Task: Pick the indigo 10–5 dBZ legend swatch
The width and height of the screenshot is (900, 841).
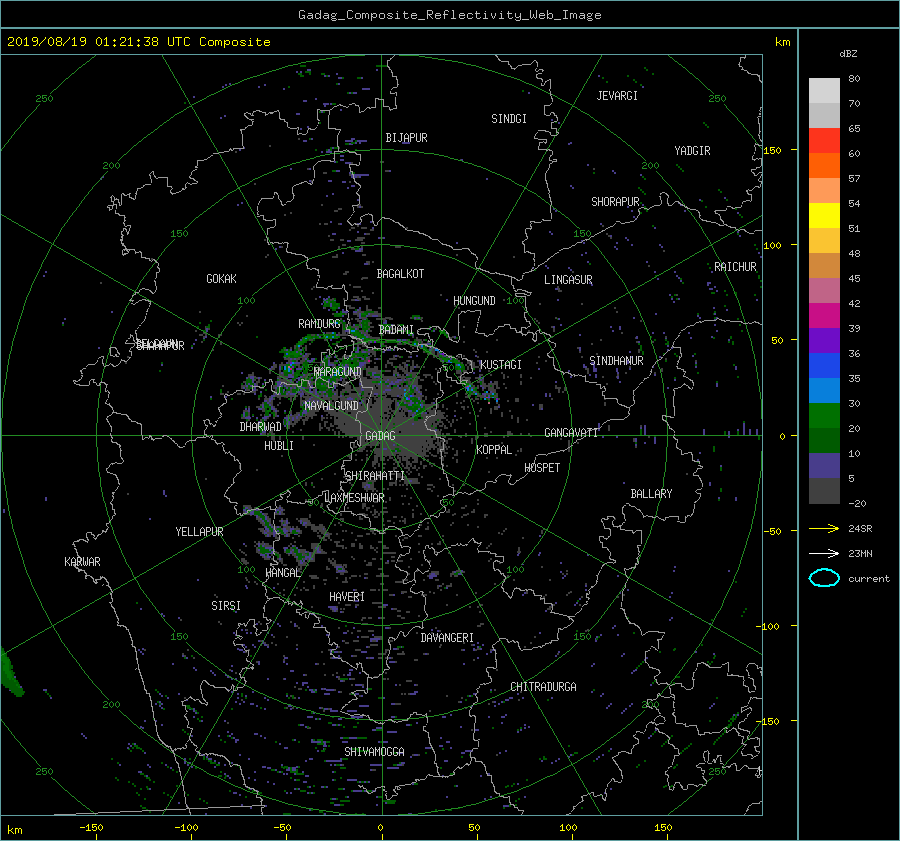Action: [824, 466]
